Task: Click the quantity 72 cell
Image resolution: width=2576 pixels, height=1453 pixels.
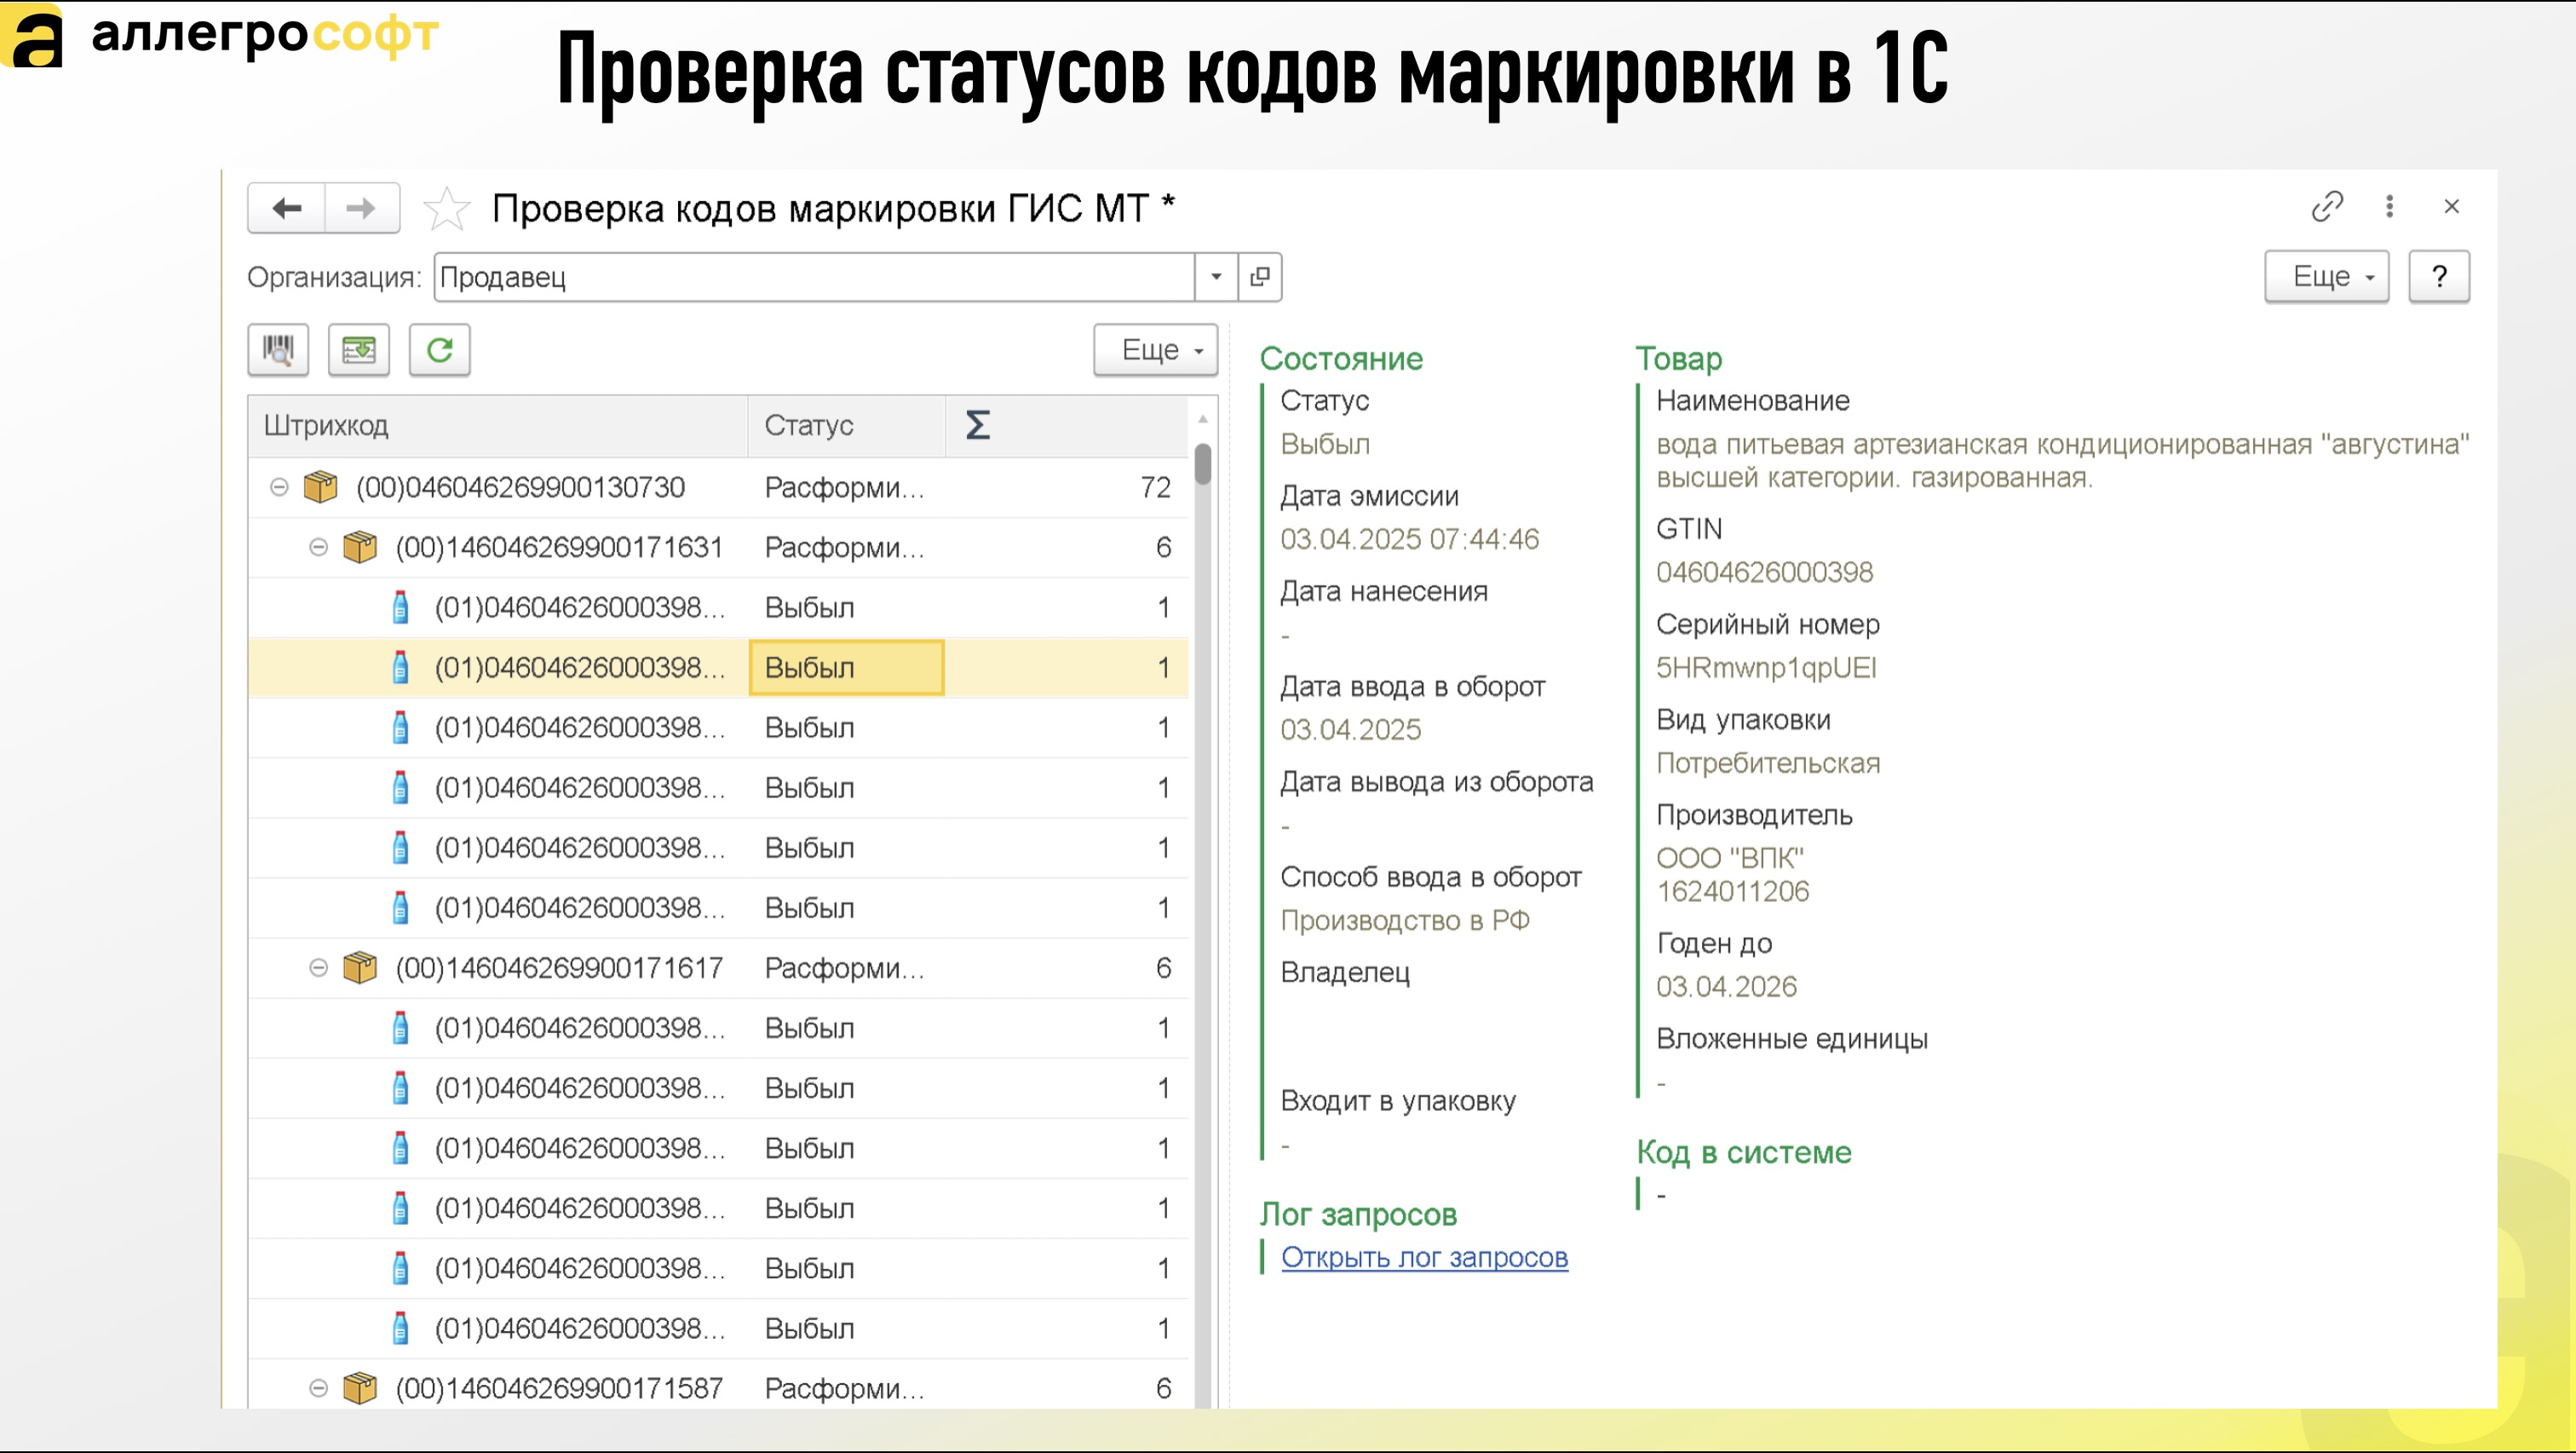Action: (1067, 487)
